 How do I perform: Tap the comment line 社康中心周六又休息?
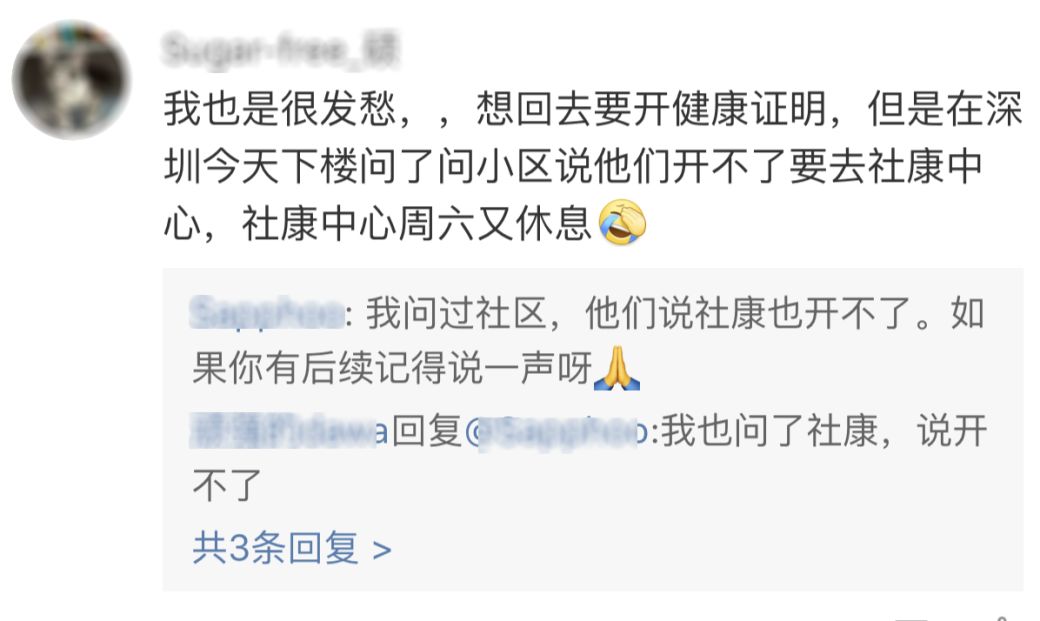[x=416, y=223]
